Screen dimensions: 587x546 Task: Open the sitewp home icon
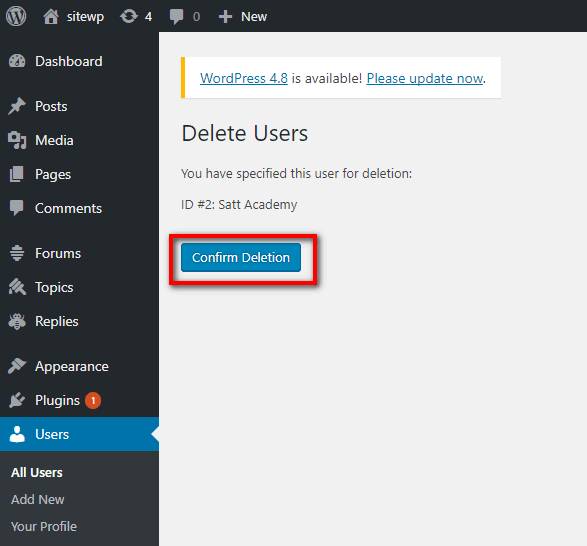pyautogui.click(x=51, y=16)
